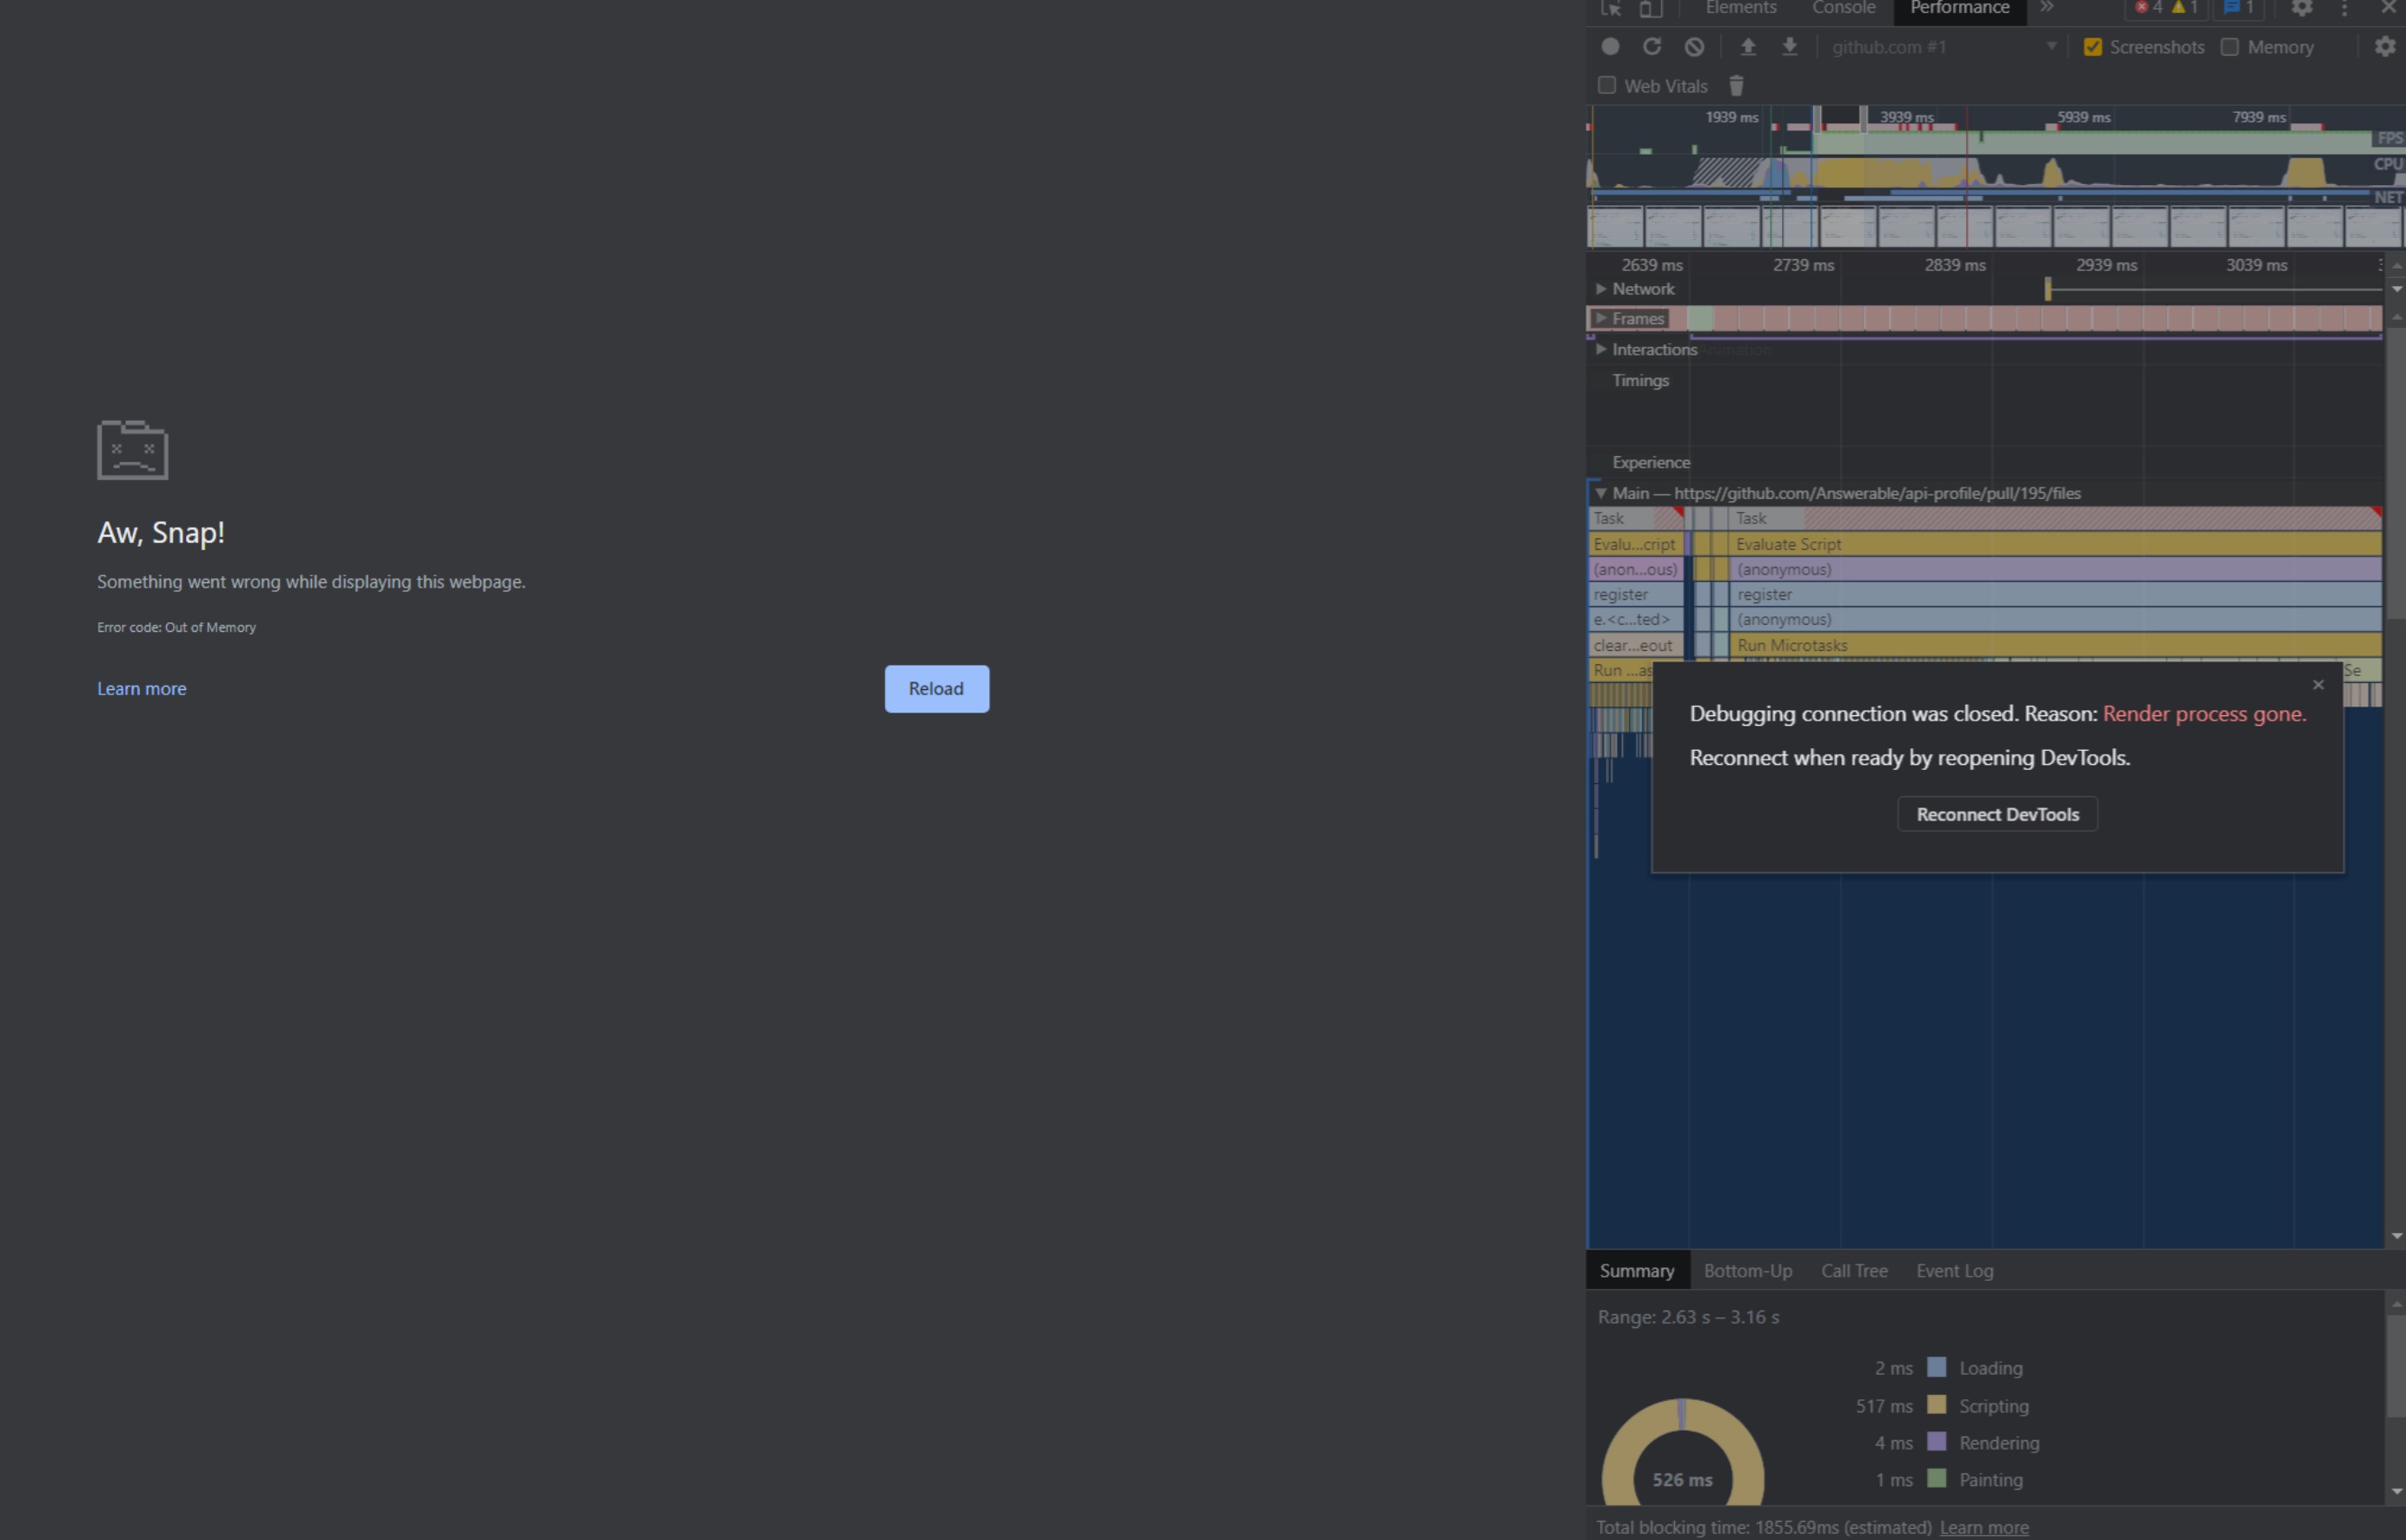Switch to the Console tab
This screenshot has width=2406, height=1540.
pyautogui.click(x=1843, y=8)
